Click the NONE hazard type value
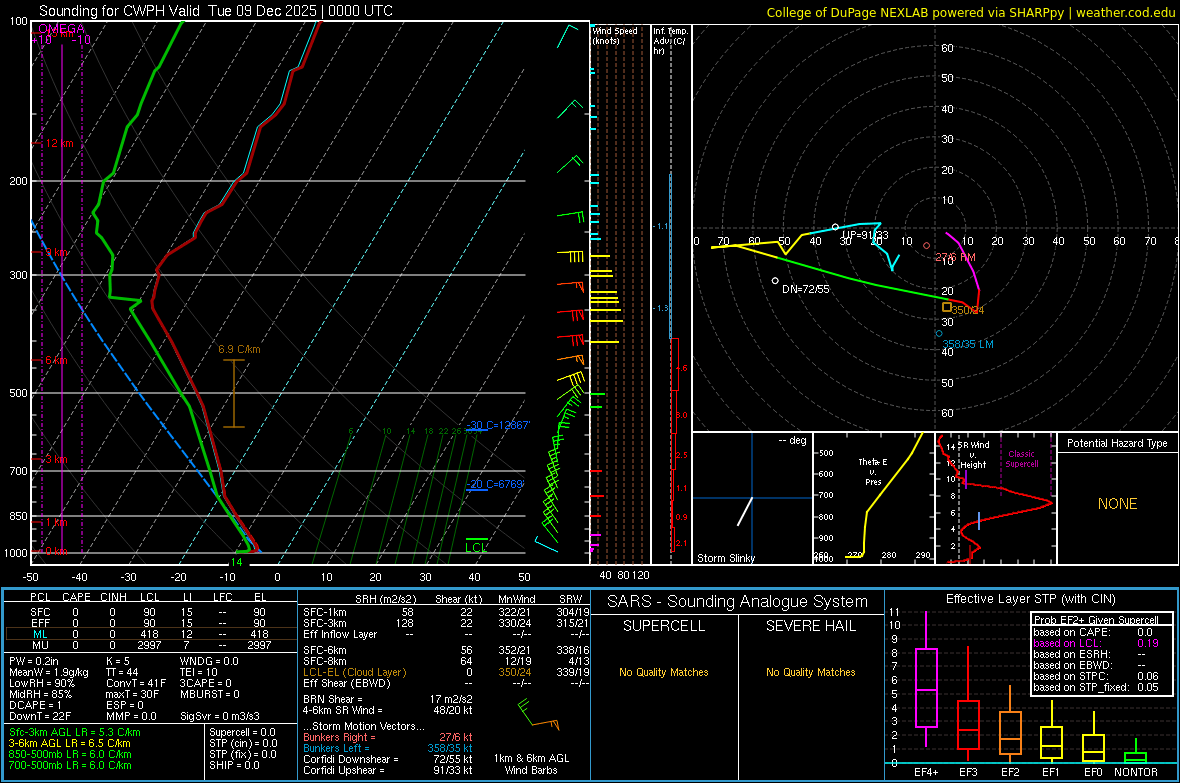1180x783 pixels. click(1118, 504)
